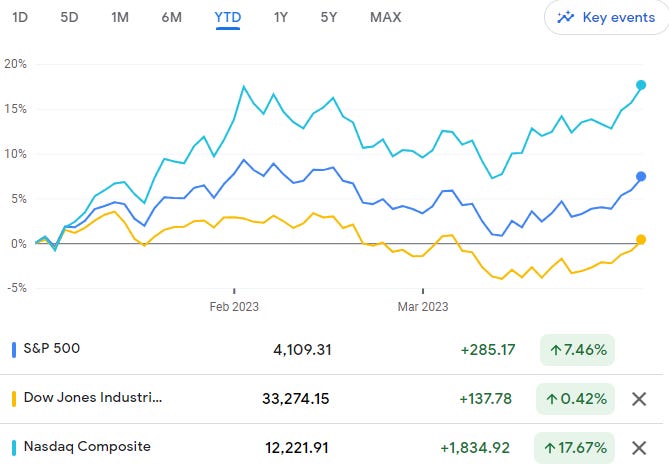The image size is (669, 470).
Task: Remove Dow Jones comparison with X
Action: (x=639, y=399)
